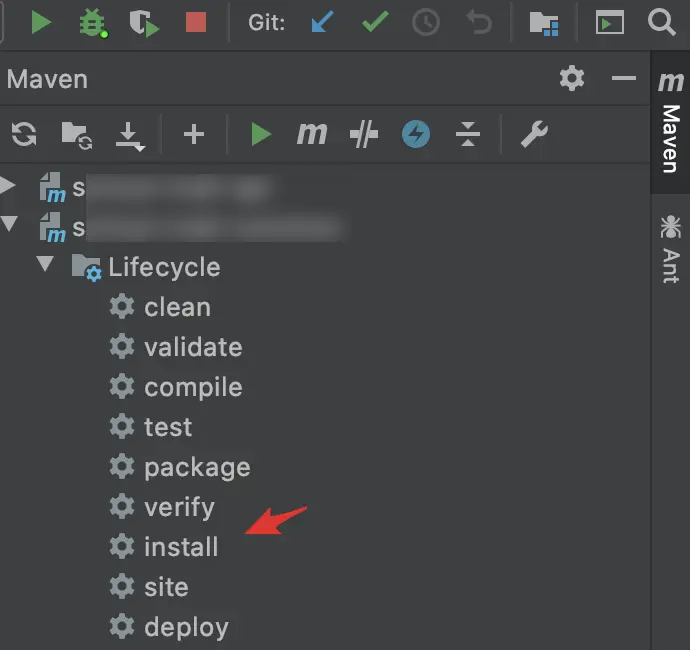Run selected Maven build green arrow
The height and width of the screenshot is (650, 690).
[261, 134]
